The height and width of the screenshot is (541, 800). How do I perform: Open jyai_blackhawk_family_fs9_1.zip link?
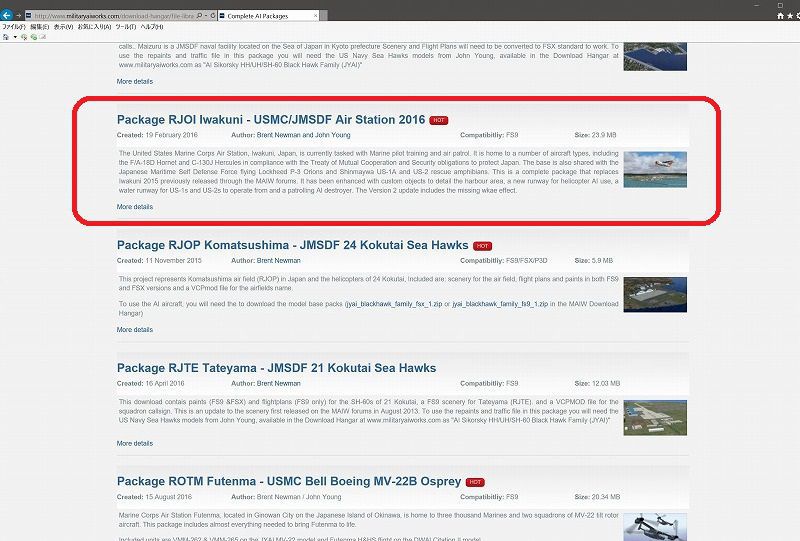500,304
